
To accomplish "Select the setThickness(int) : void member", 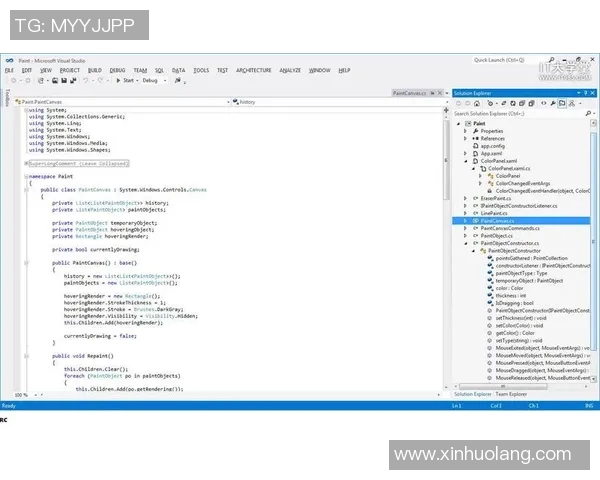I will click(521, 318).
